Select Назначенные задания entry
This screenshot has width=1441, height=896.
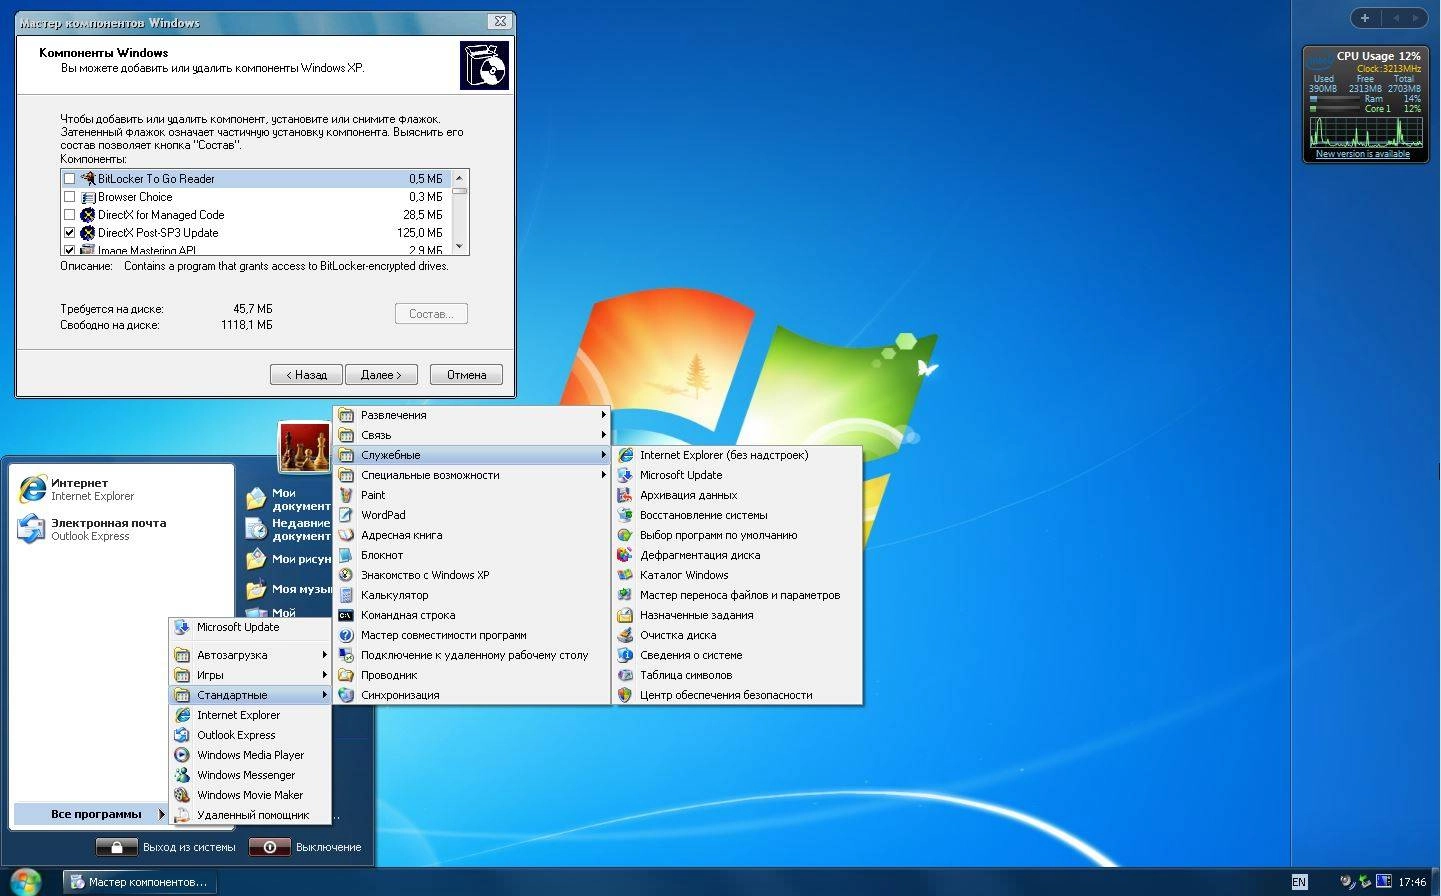(738, 615)
